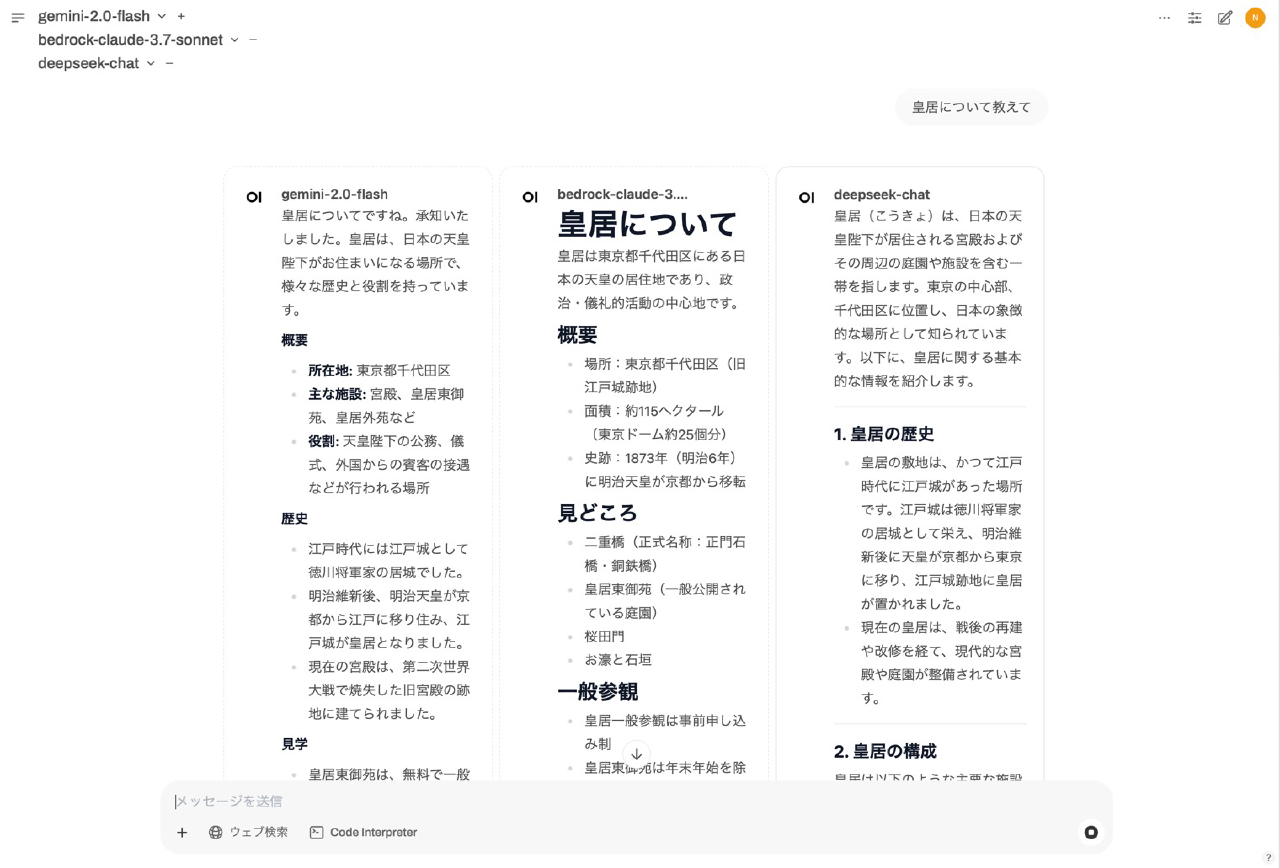Expand the bedrock-claude-3.7-sonnet model dropdown
This screenshot has height=868, width=1280.
[234, 40]
